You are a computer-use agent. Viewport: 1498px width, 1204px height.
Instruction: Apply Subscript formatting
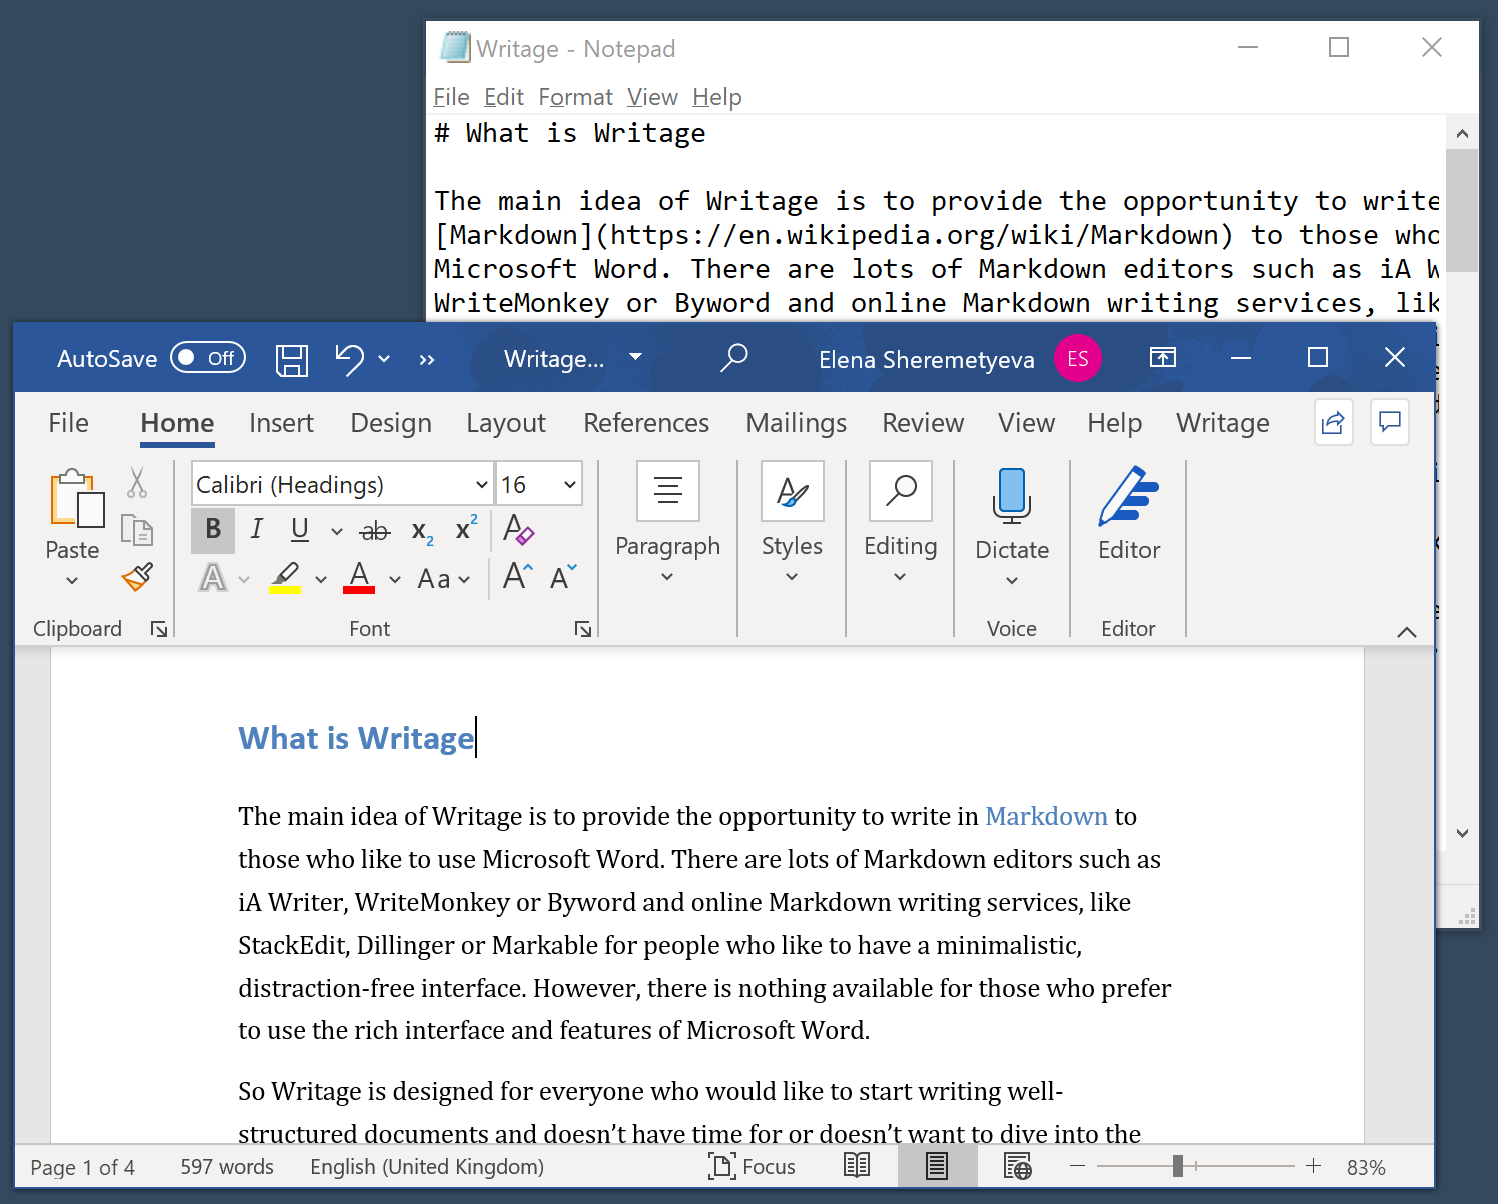[x=422, y=532]
